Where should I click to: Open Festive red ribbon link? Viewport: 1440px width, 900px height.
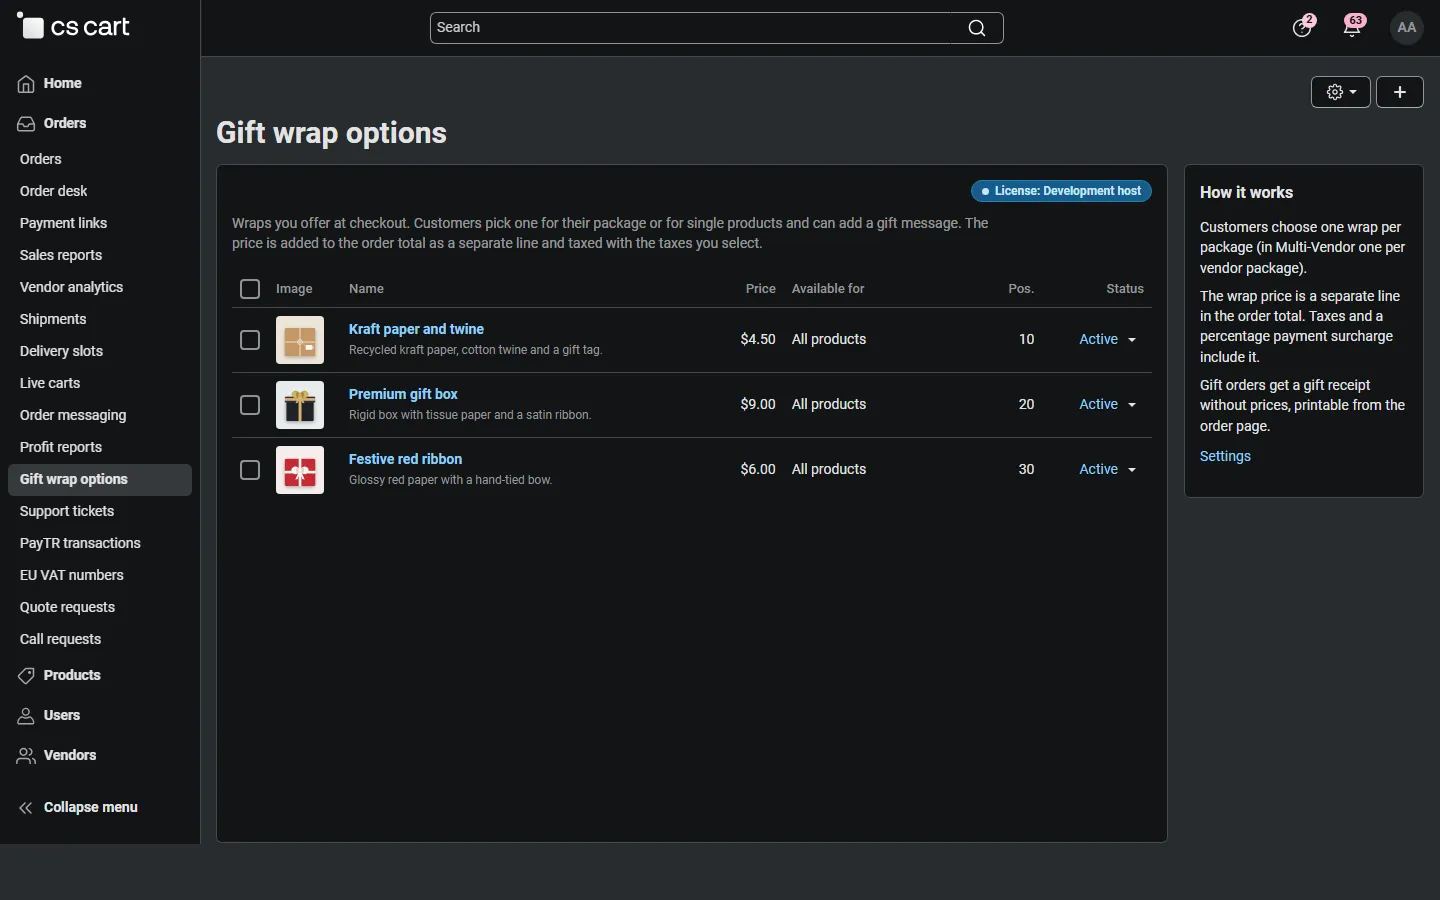(405, 459)
